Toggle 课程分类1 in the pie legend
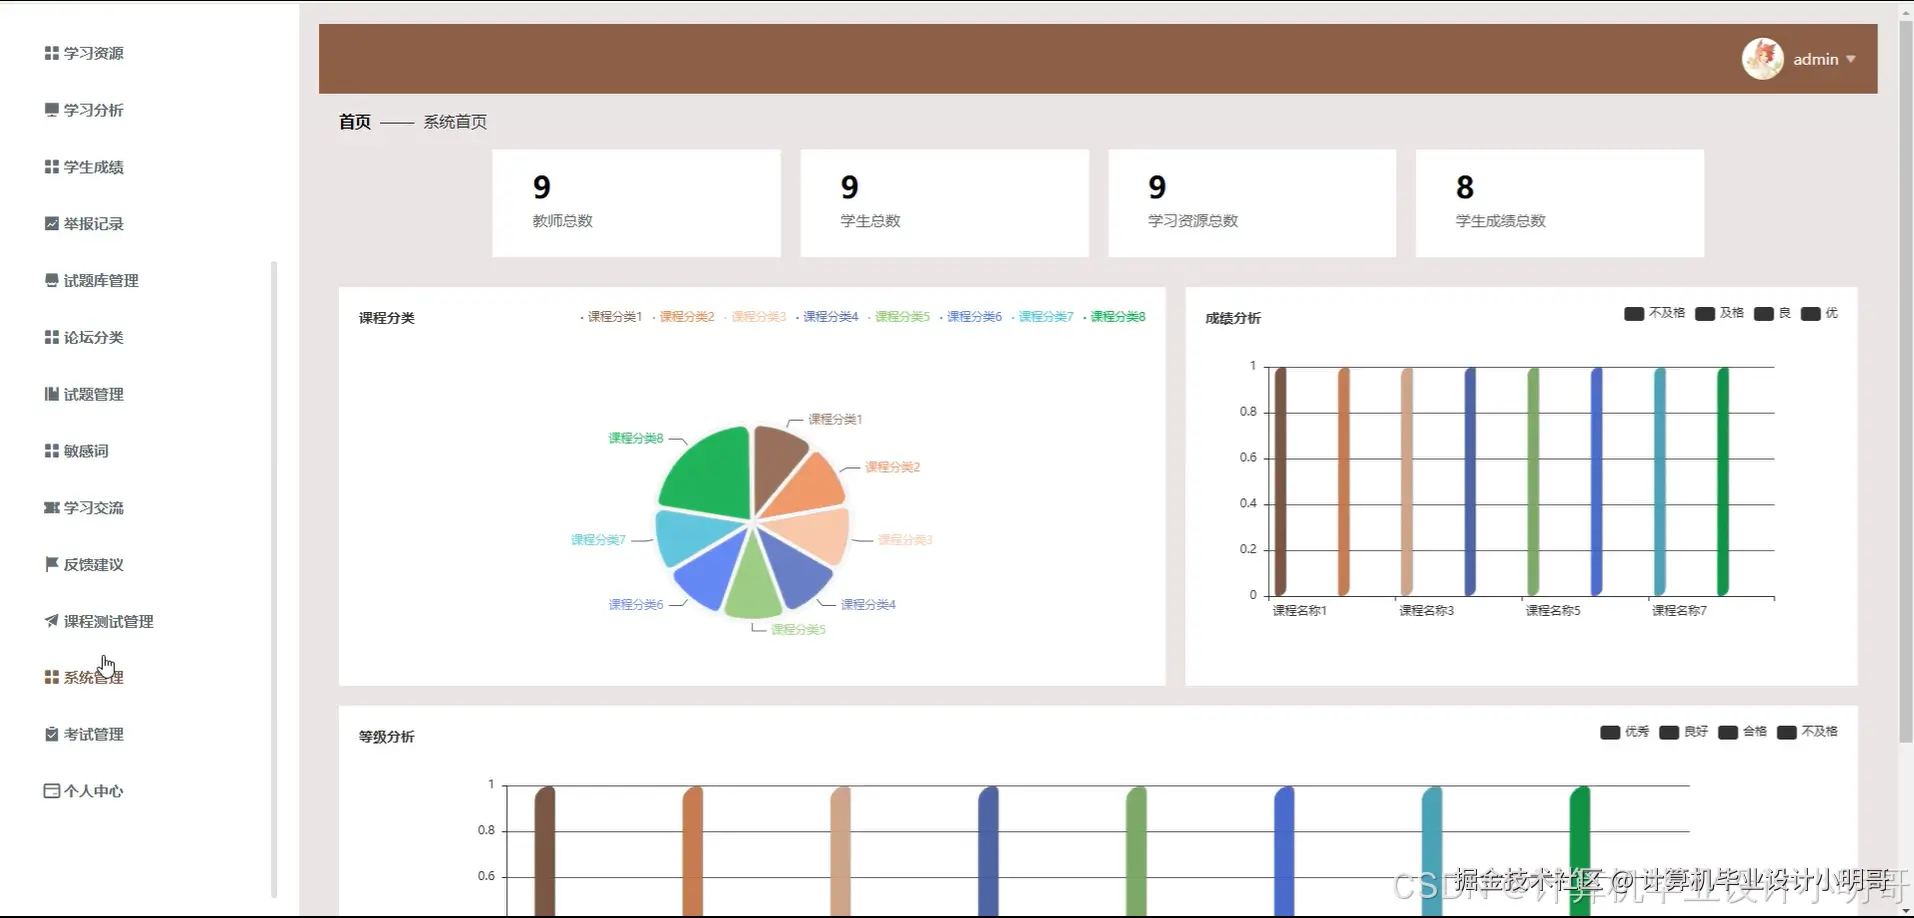This screenshot has height=918, width=1914. point(611,317)
